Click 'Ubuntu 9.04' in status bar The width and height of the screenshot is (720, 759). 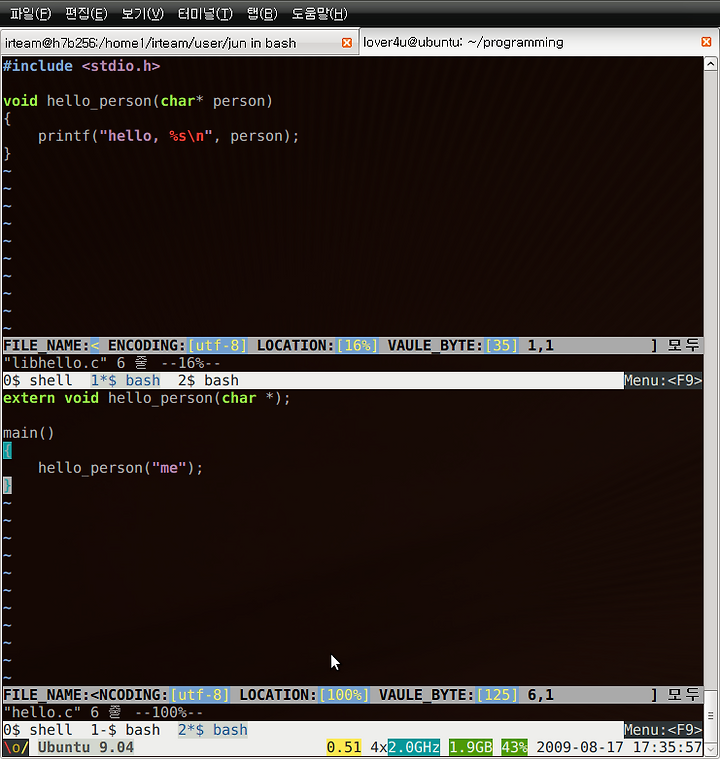point(86,747)
